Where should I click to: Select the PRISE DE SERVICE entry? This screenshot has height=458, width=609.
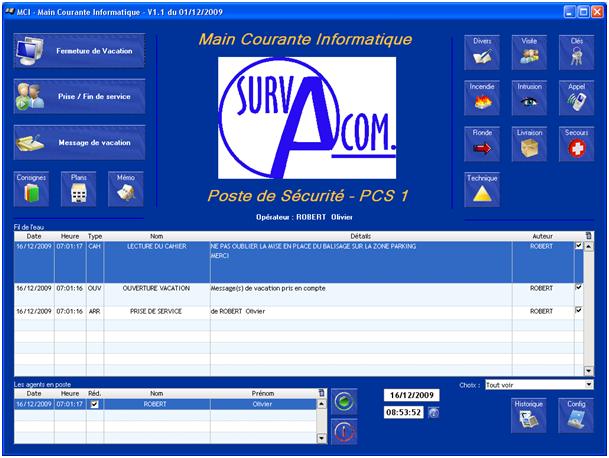[298, 313]
